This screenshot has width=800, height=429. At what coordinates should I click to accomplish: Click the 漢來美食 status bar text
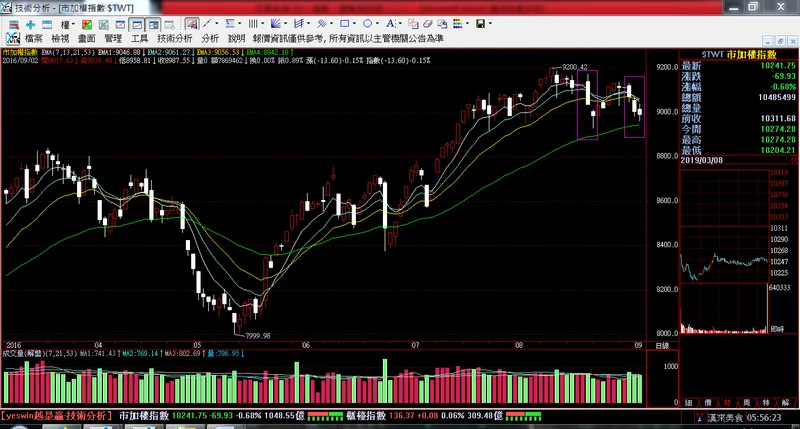tap(725, 418)
